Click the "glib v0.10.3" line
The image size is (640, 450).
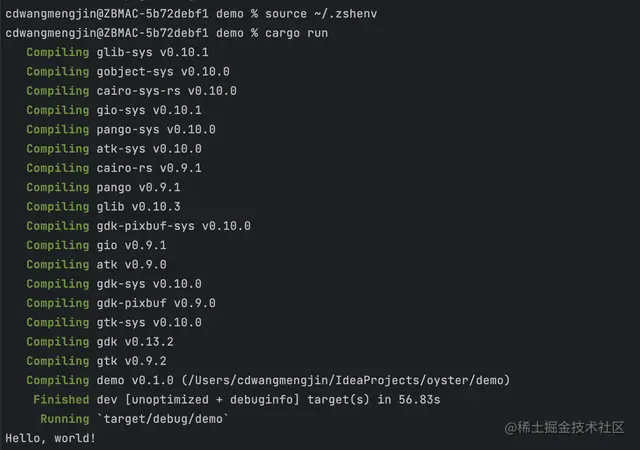click(x=138, y=206)
